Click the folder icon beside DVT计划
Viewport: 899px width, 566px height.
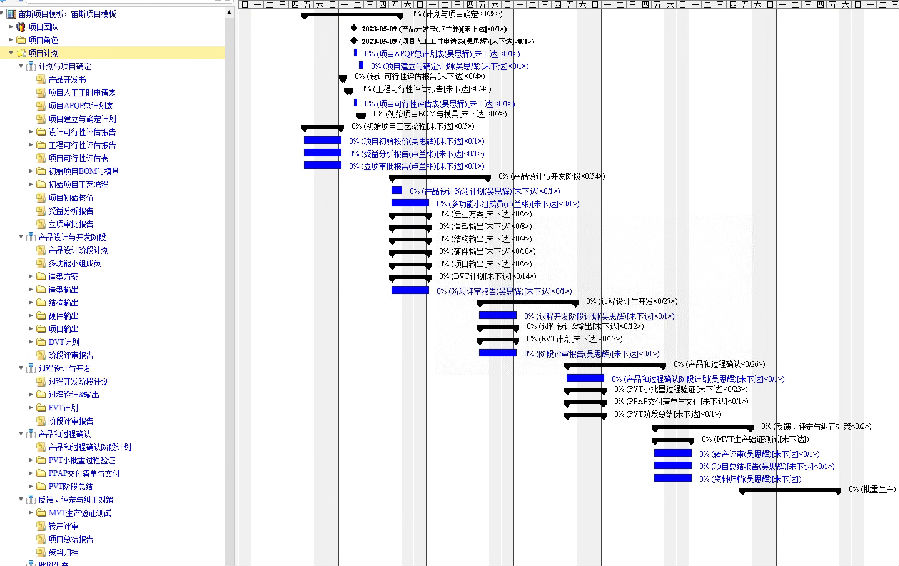[x=41, y=342]
